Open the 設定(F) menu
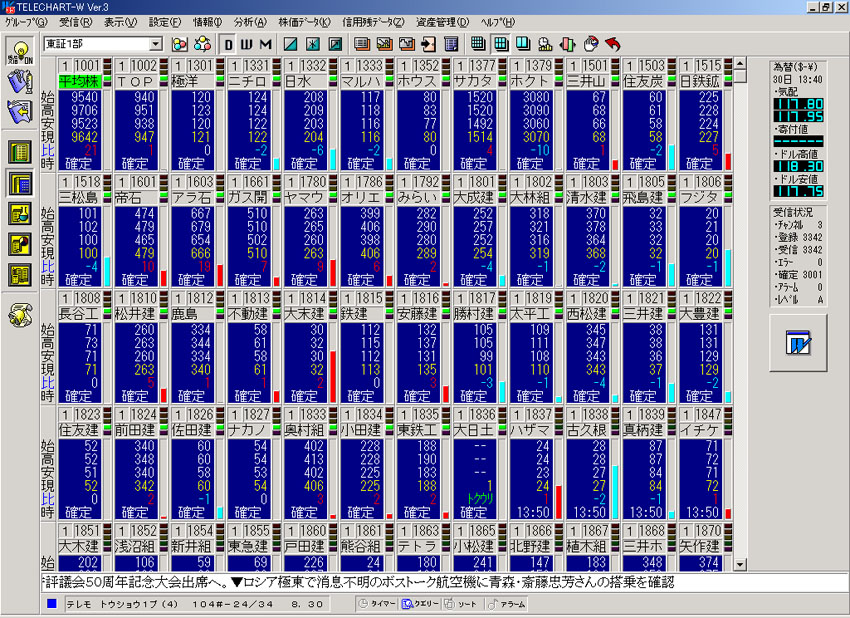Image resolution: width=850 pixels, height=618 pixels. point(165,22)
